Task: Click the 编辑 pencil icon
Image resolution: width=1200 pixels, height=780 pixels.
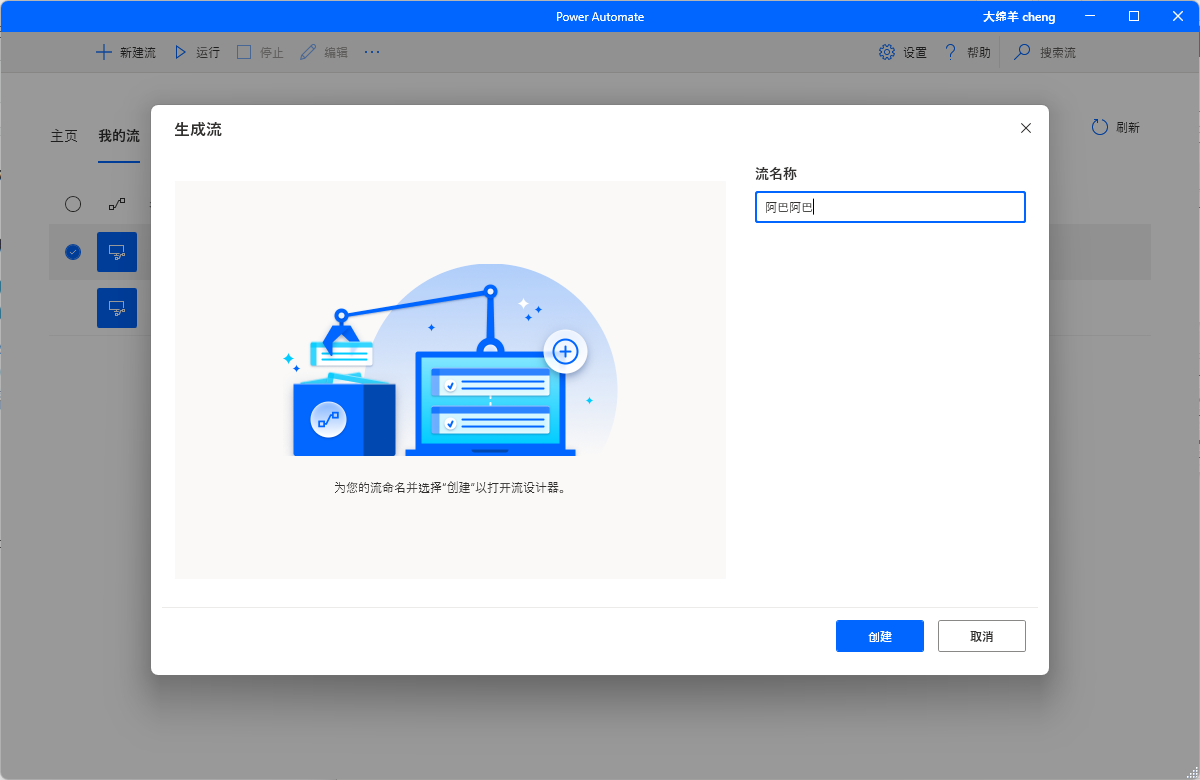Action: [x=307, y=52]
